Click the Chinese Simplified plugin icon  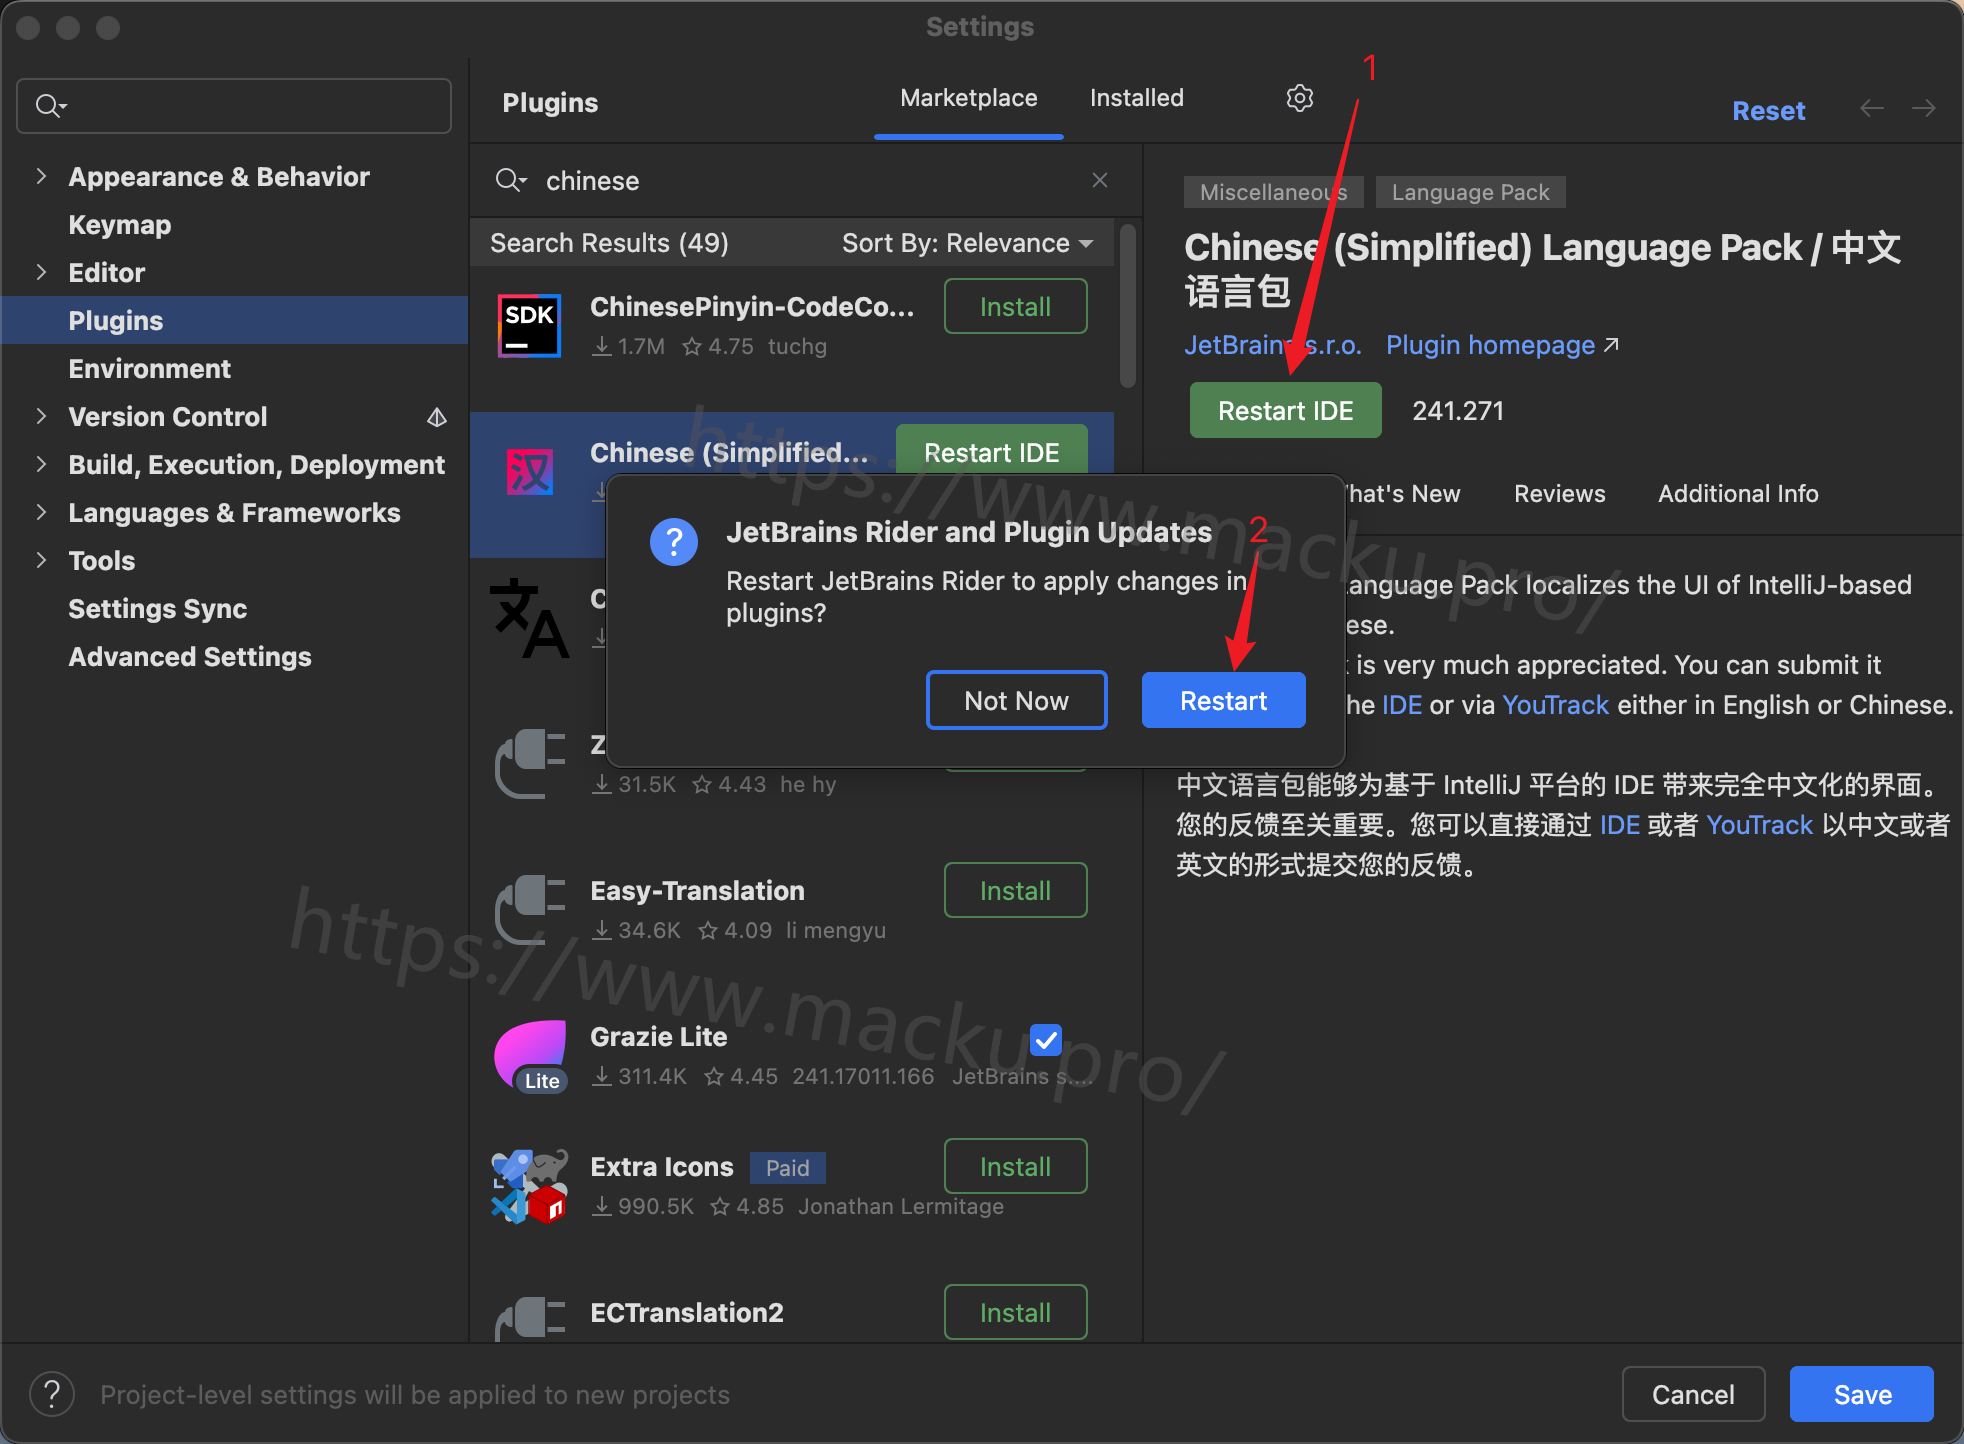pyautogui.click(x=529, y=472)
